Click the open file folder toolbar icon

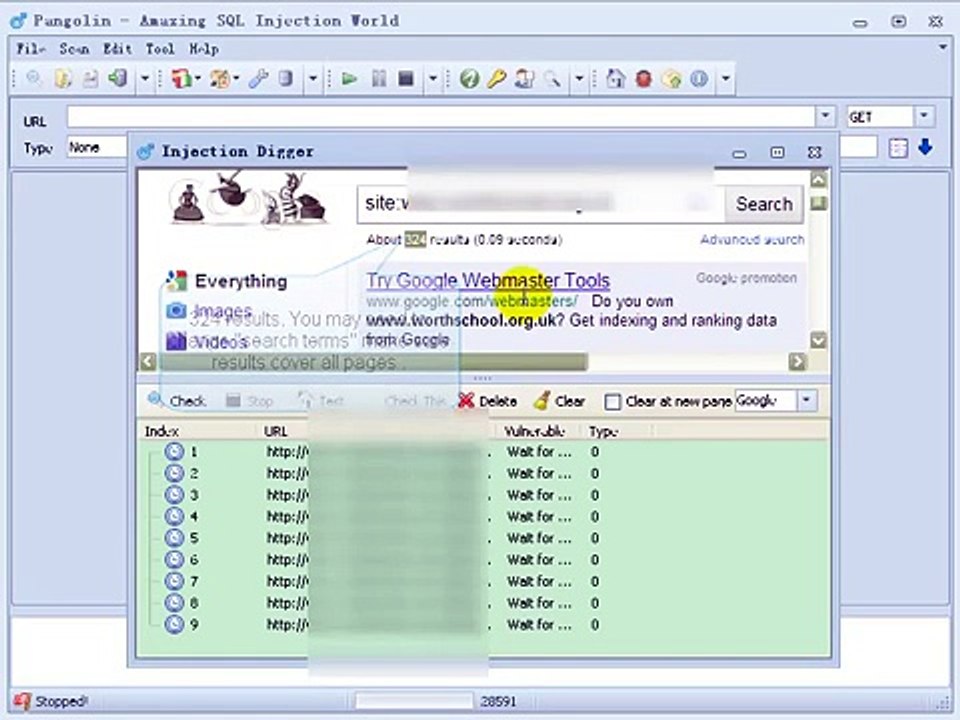point(63,78)
